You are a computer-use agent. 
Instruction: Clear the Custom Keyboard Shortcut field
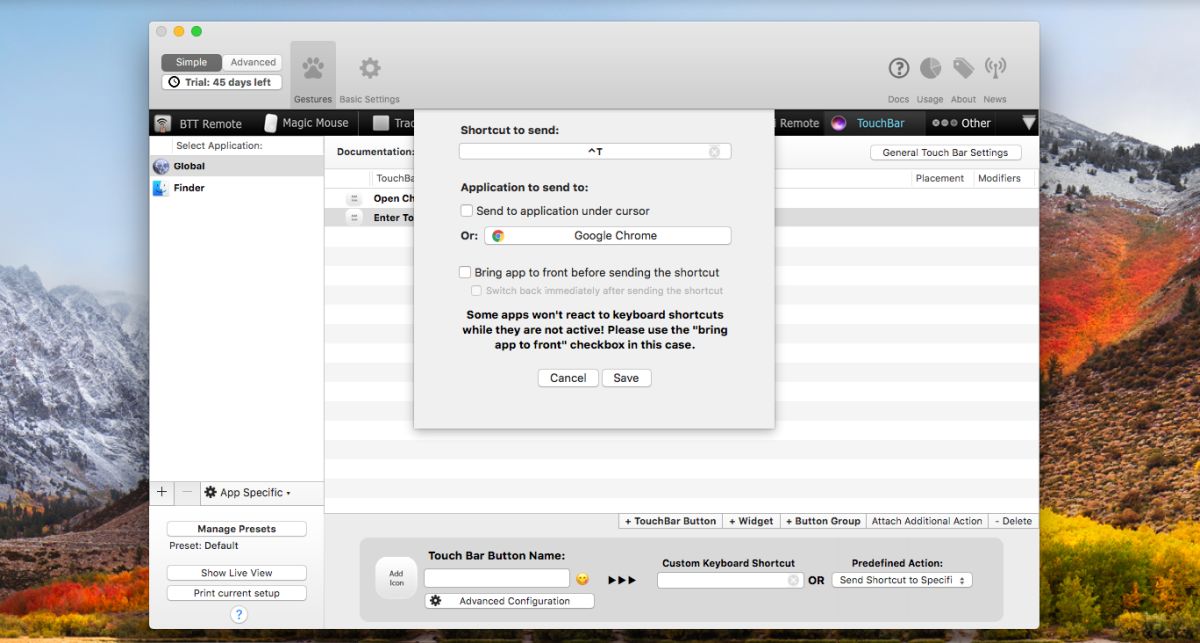[x=794, y=580]
